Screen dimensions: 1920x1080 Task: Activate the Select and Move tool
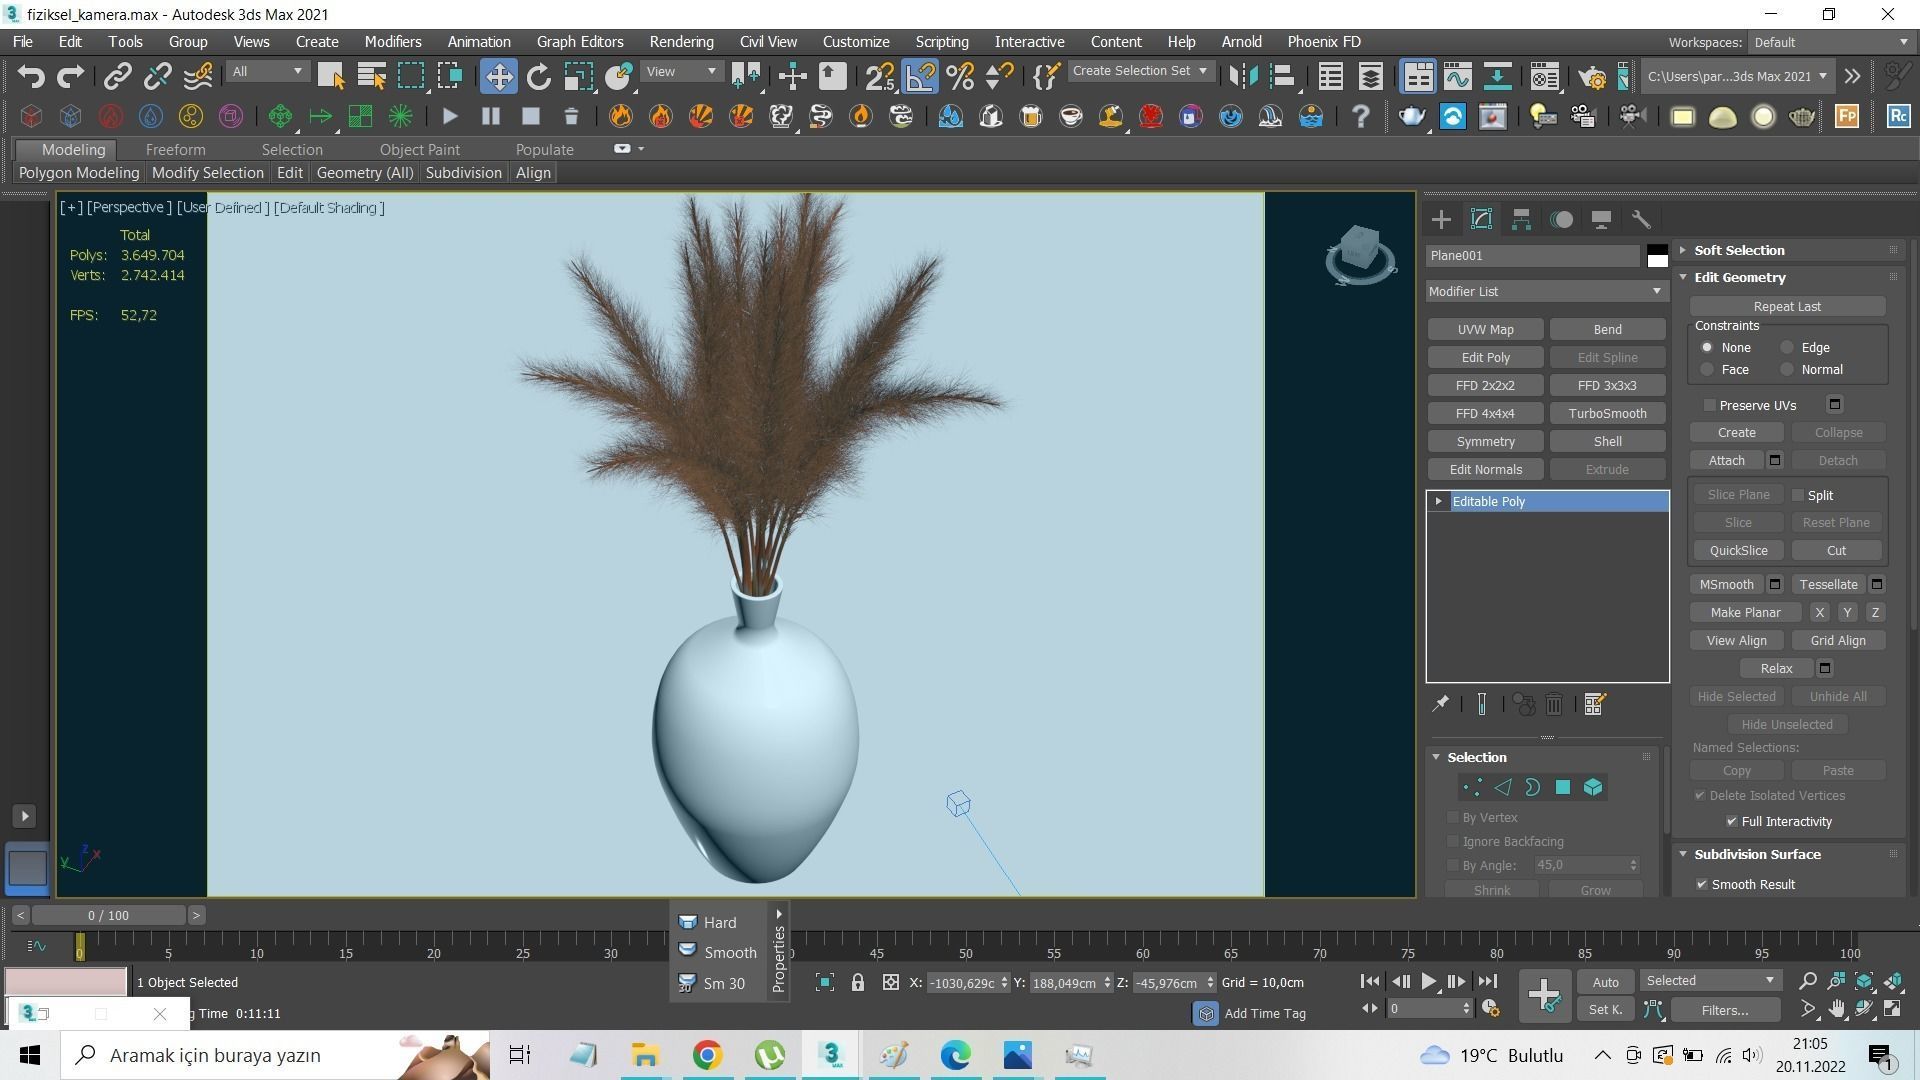498,76
